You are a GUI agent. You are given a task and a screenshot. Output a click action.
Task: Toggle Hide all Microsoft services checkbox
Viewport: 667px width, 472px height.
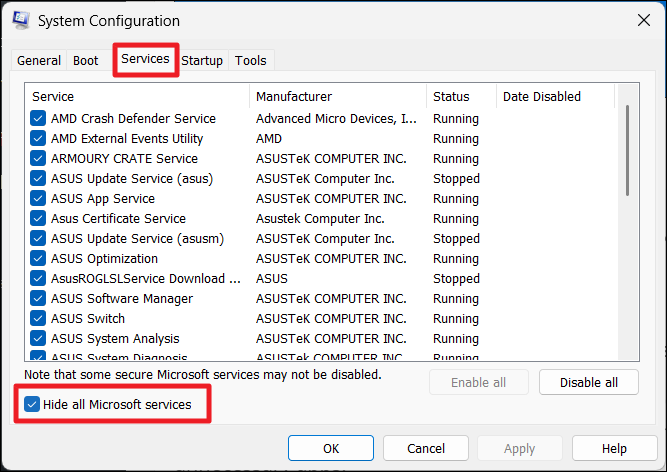33,405
